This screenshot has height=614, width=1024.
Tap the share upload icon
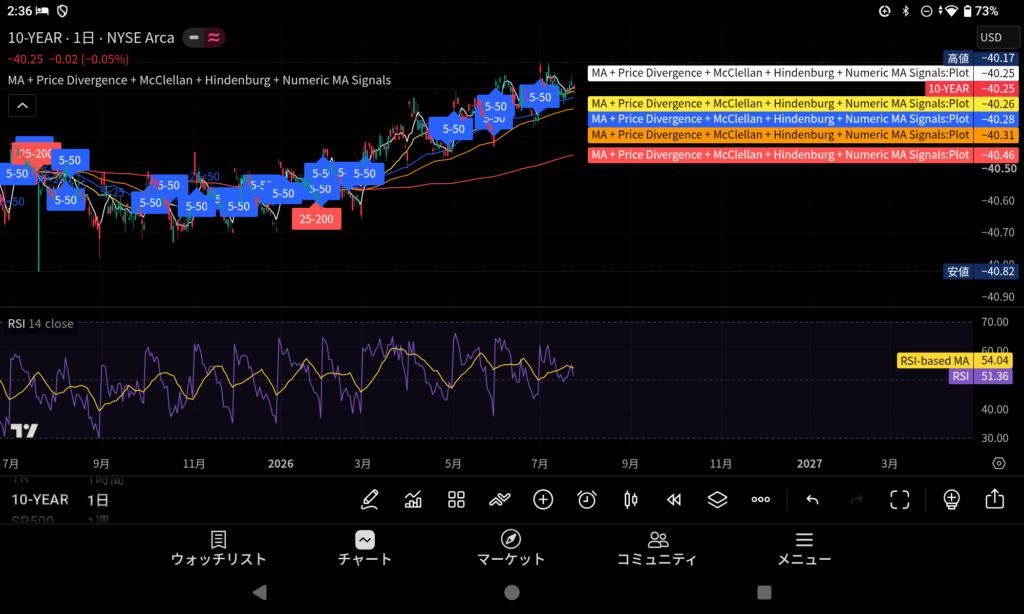[x=995, y=499]
